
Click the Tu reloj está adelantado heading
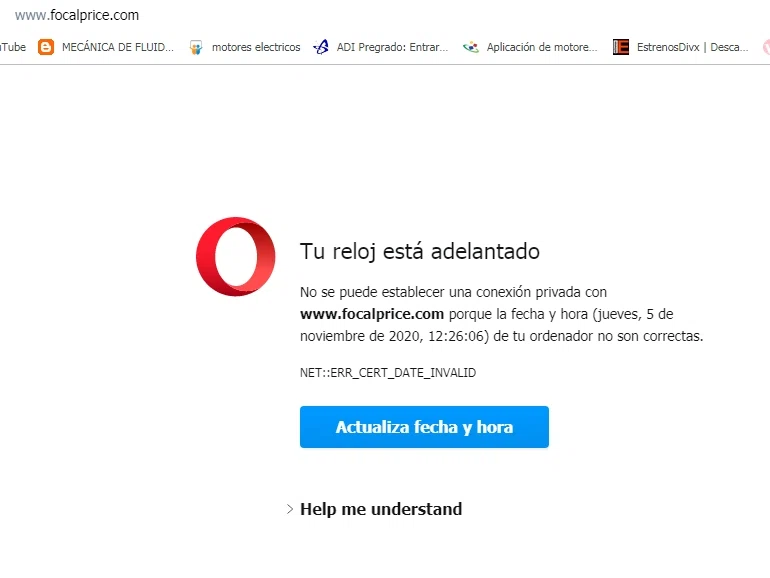coord(420,251)
